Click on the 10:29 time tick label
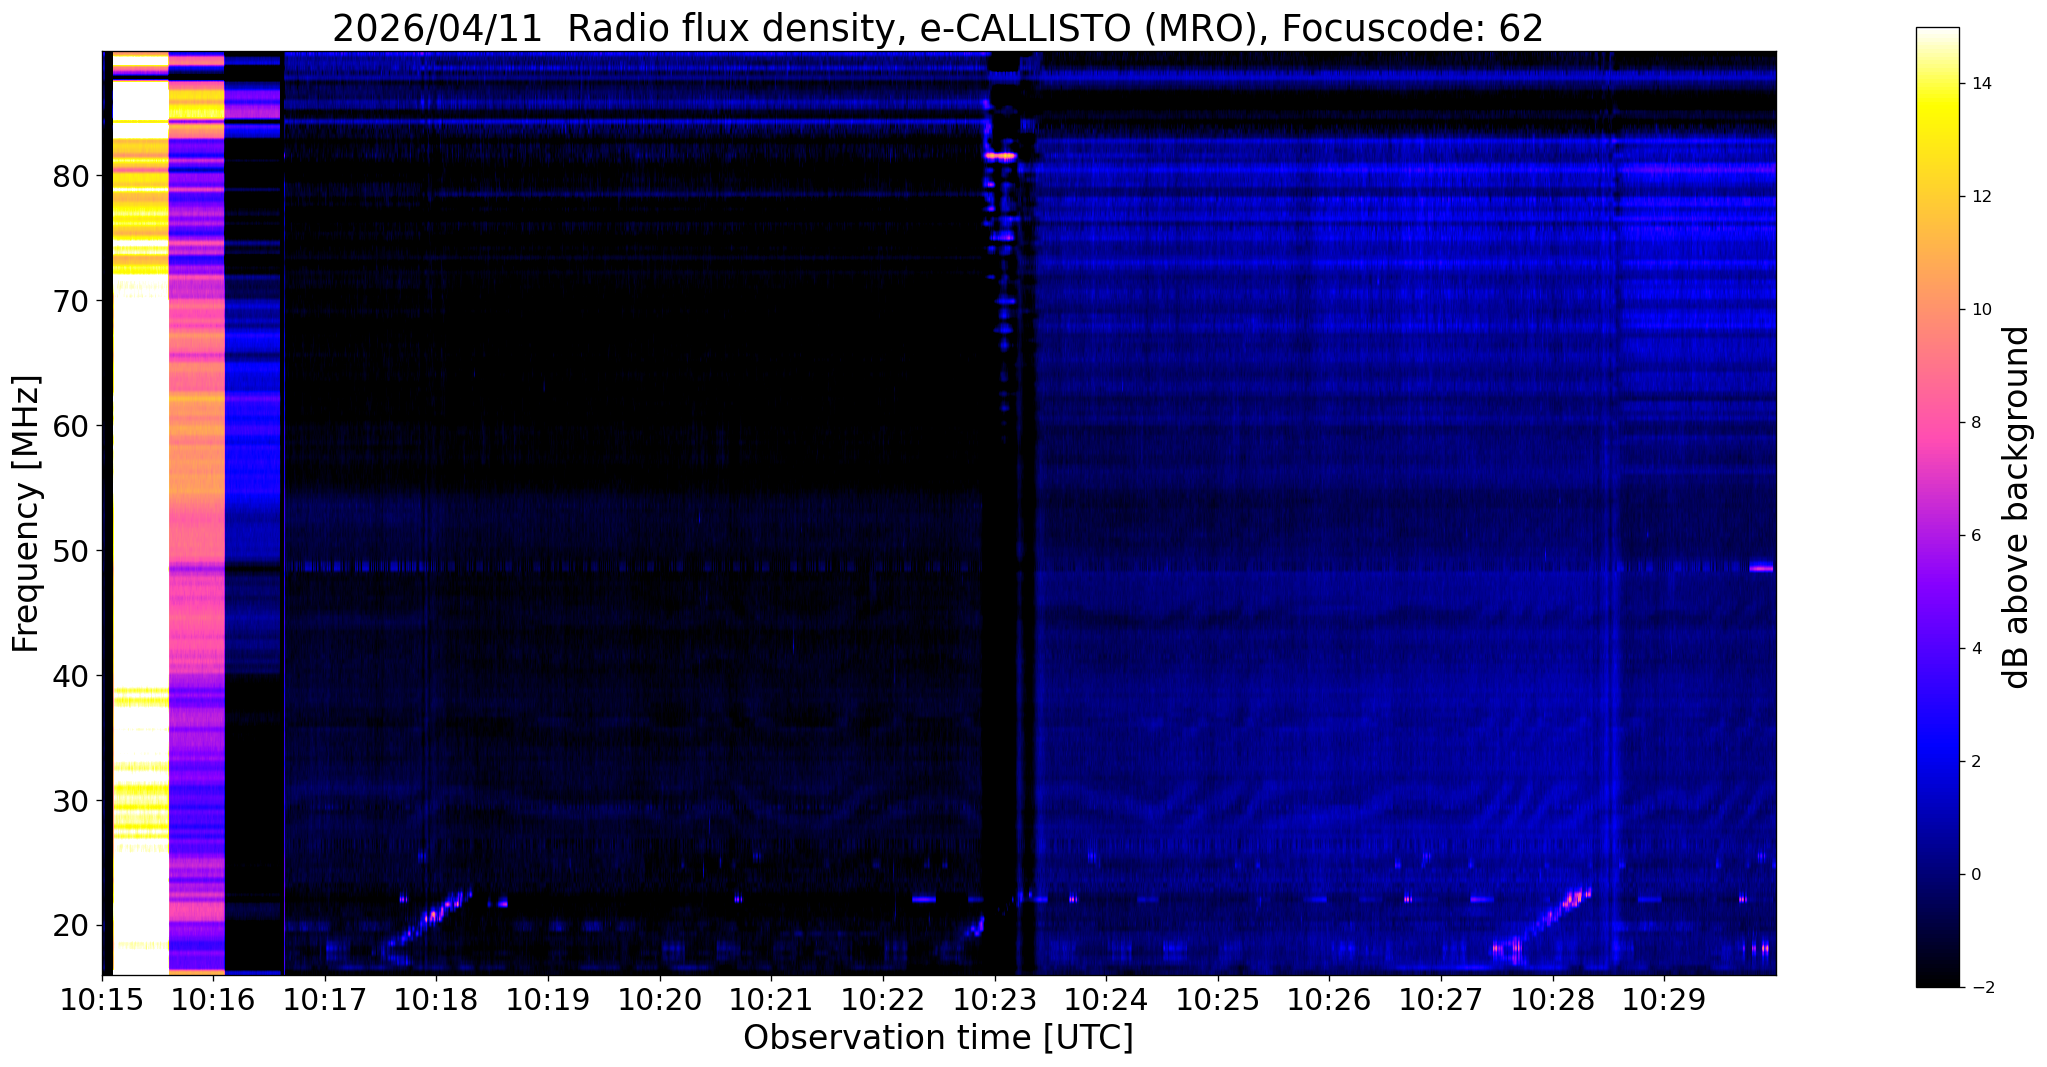 tap(1664, 1000)
